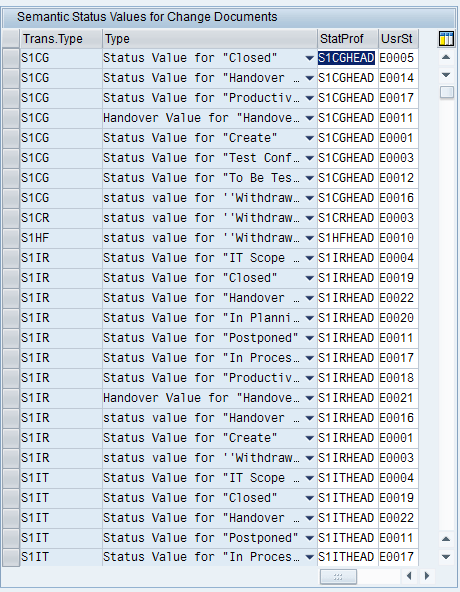Click the scroll down arrow below top up arrow
Image resolution: width=460 pixels, height=592 pixels.
click(x=446, y=75)
